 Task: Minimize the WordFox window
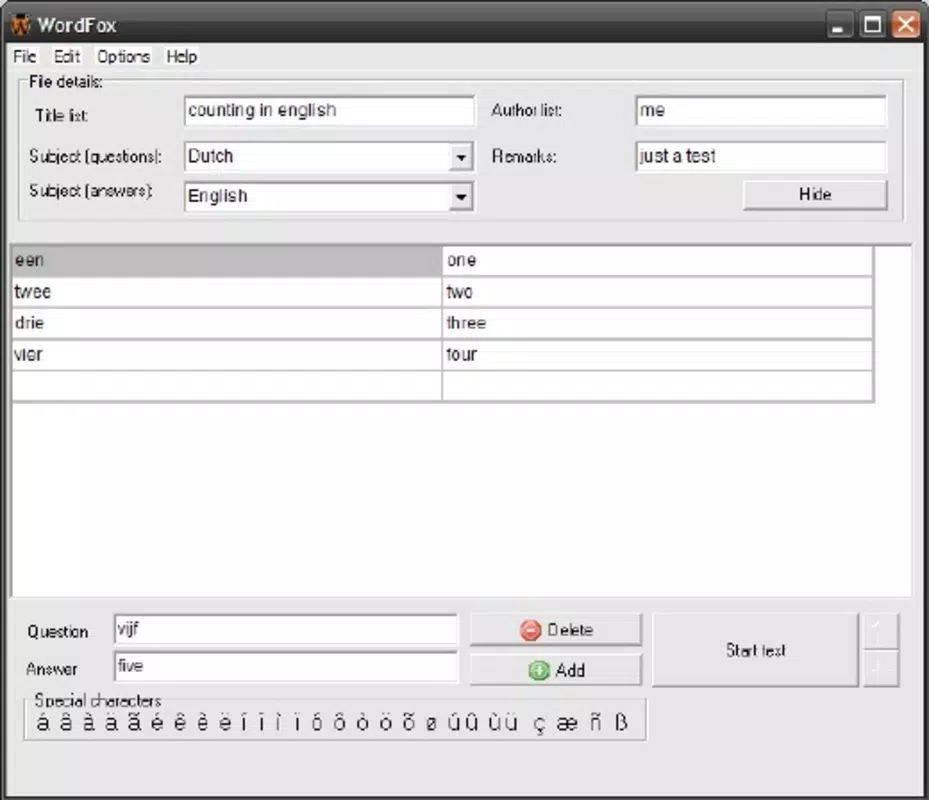(838, 25)
